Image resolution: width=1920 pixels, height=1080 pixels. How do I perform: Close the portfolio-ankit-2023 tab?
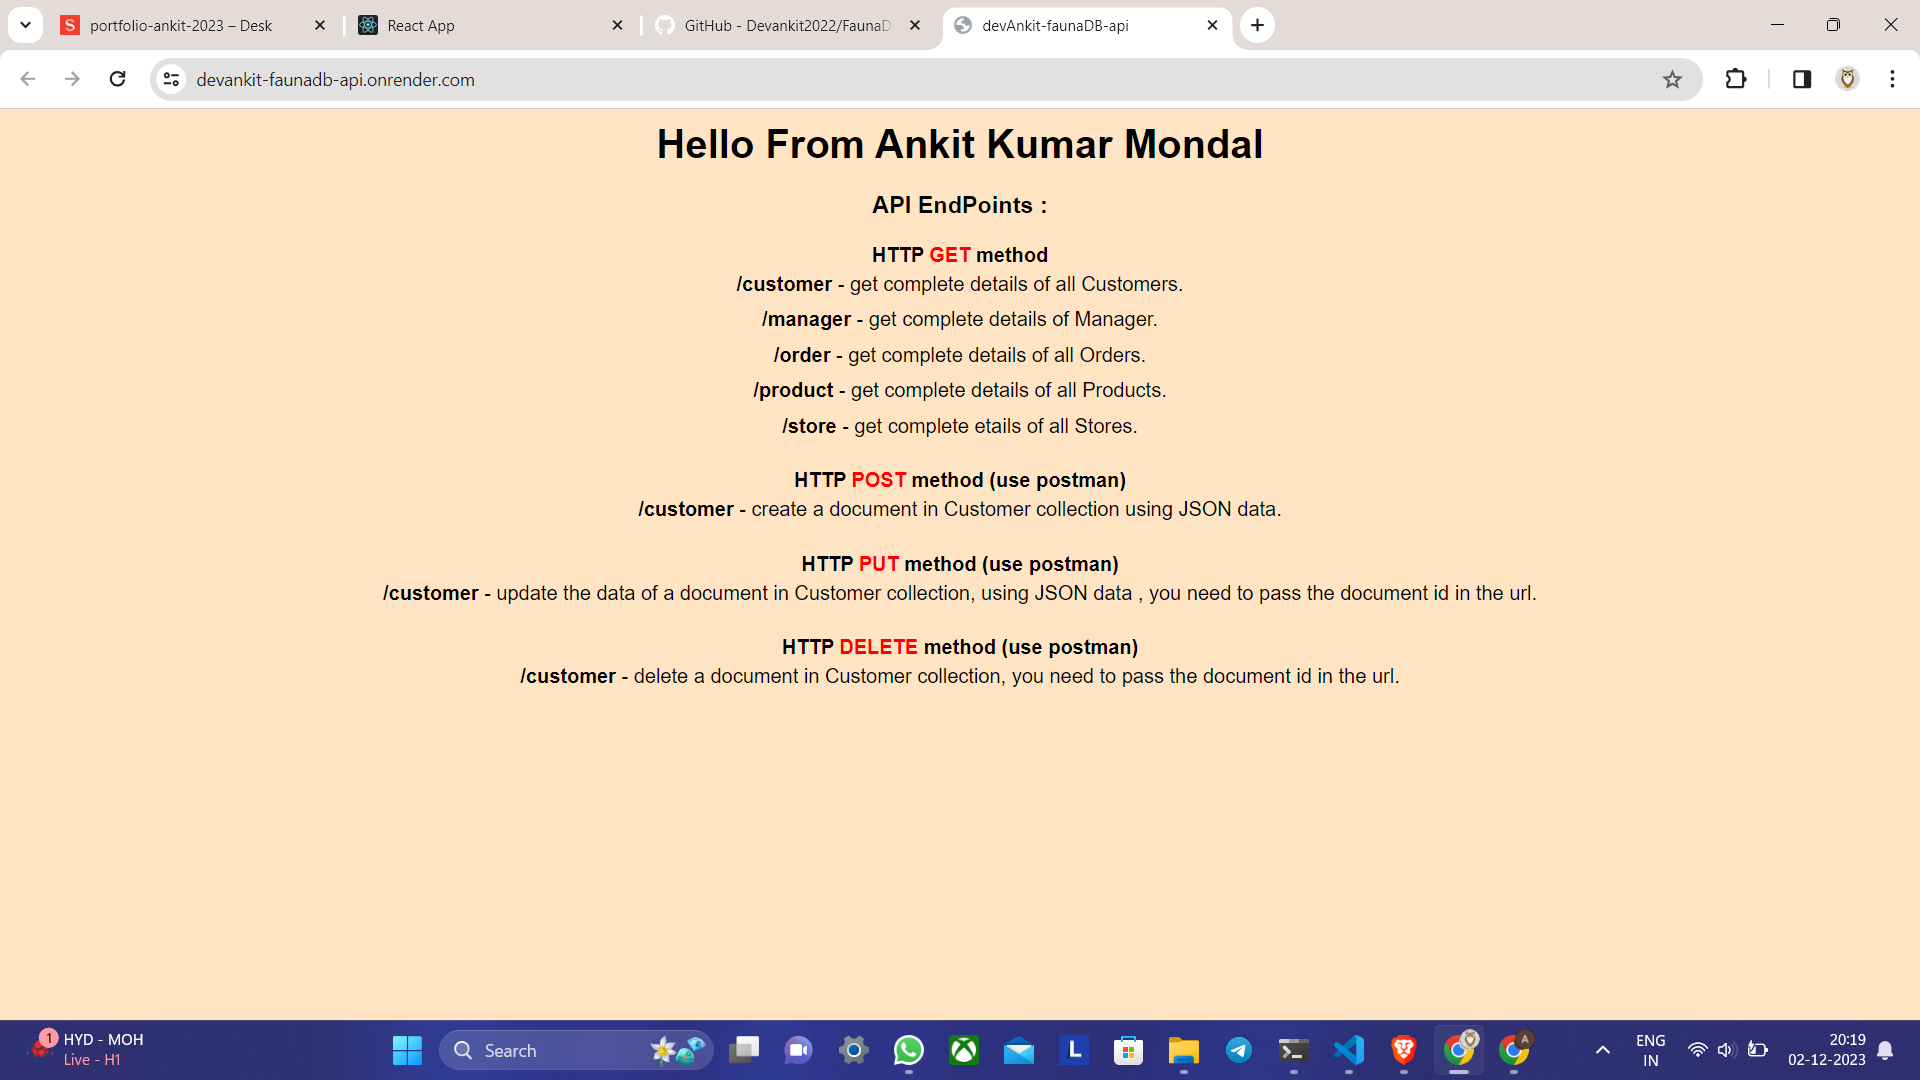(x=320, y=25)
